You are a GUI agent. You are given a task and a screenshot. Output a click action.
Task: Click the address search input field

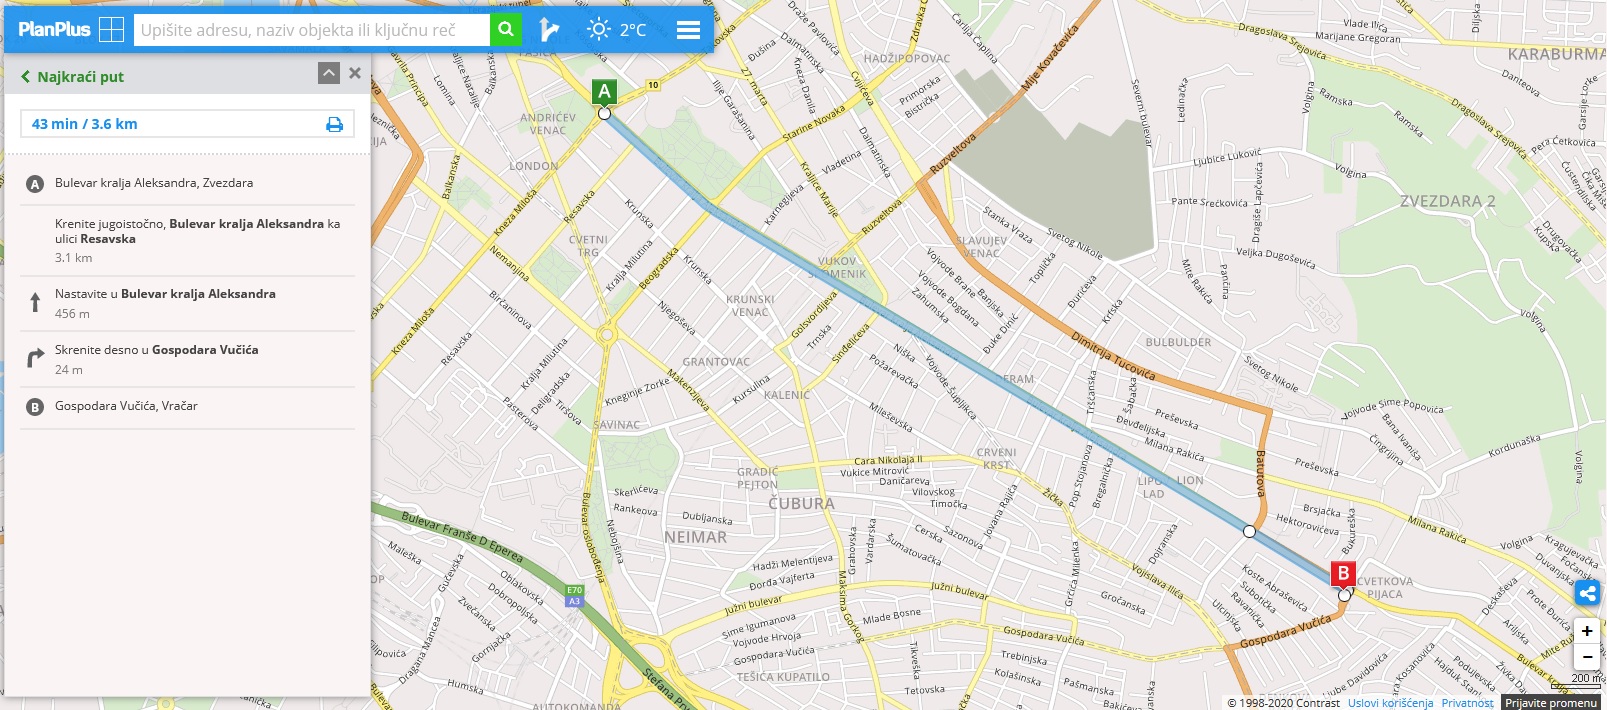coord(312,30)
